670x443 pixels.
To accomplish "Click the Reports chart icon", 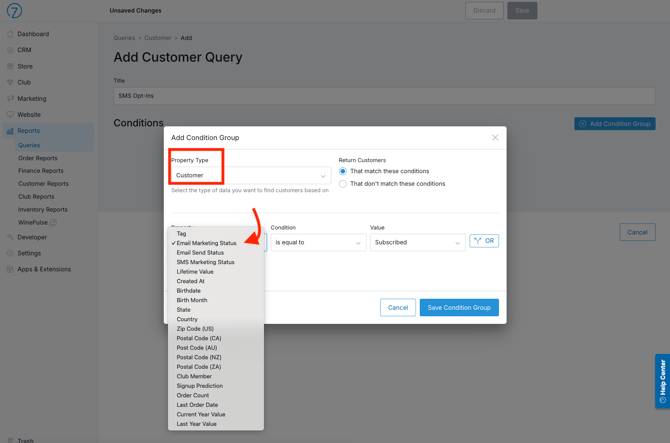I will click(10, 131).
